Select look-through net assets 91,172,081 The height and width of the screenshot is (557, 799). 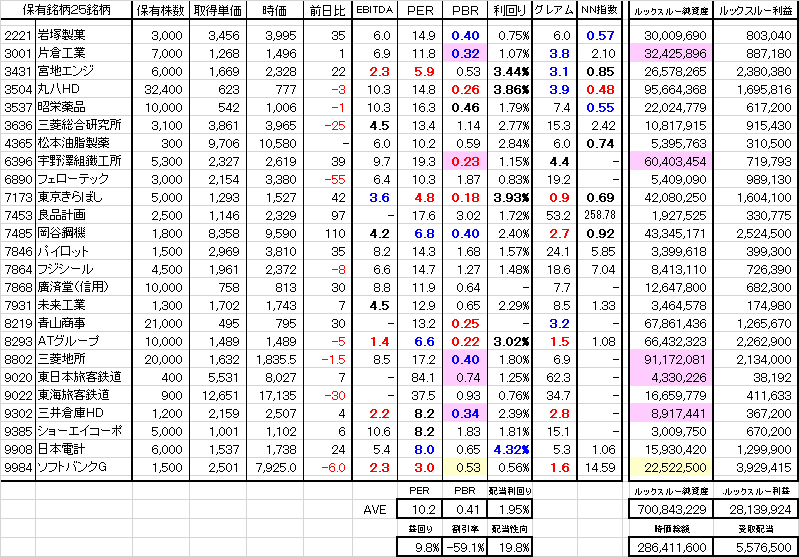[671, 359]
